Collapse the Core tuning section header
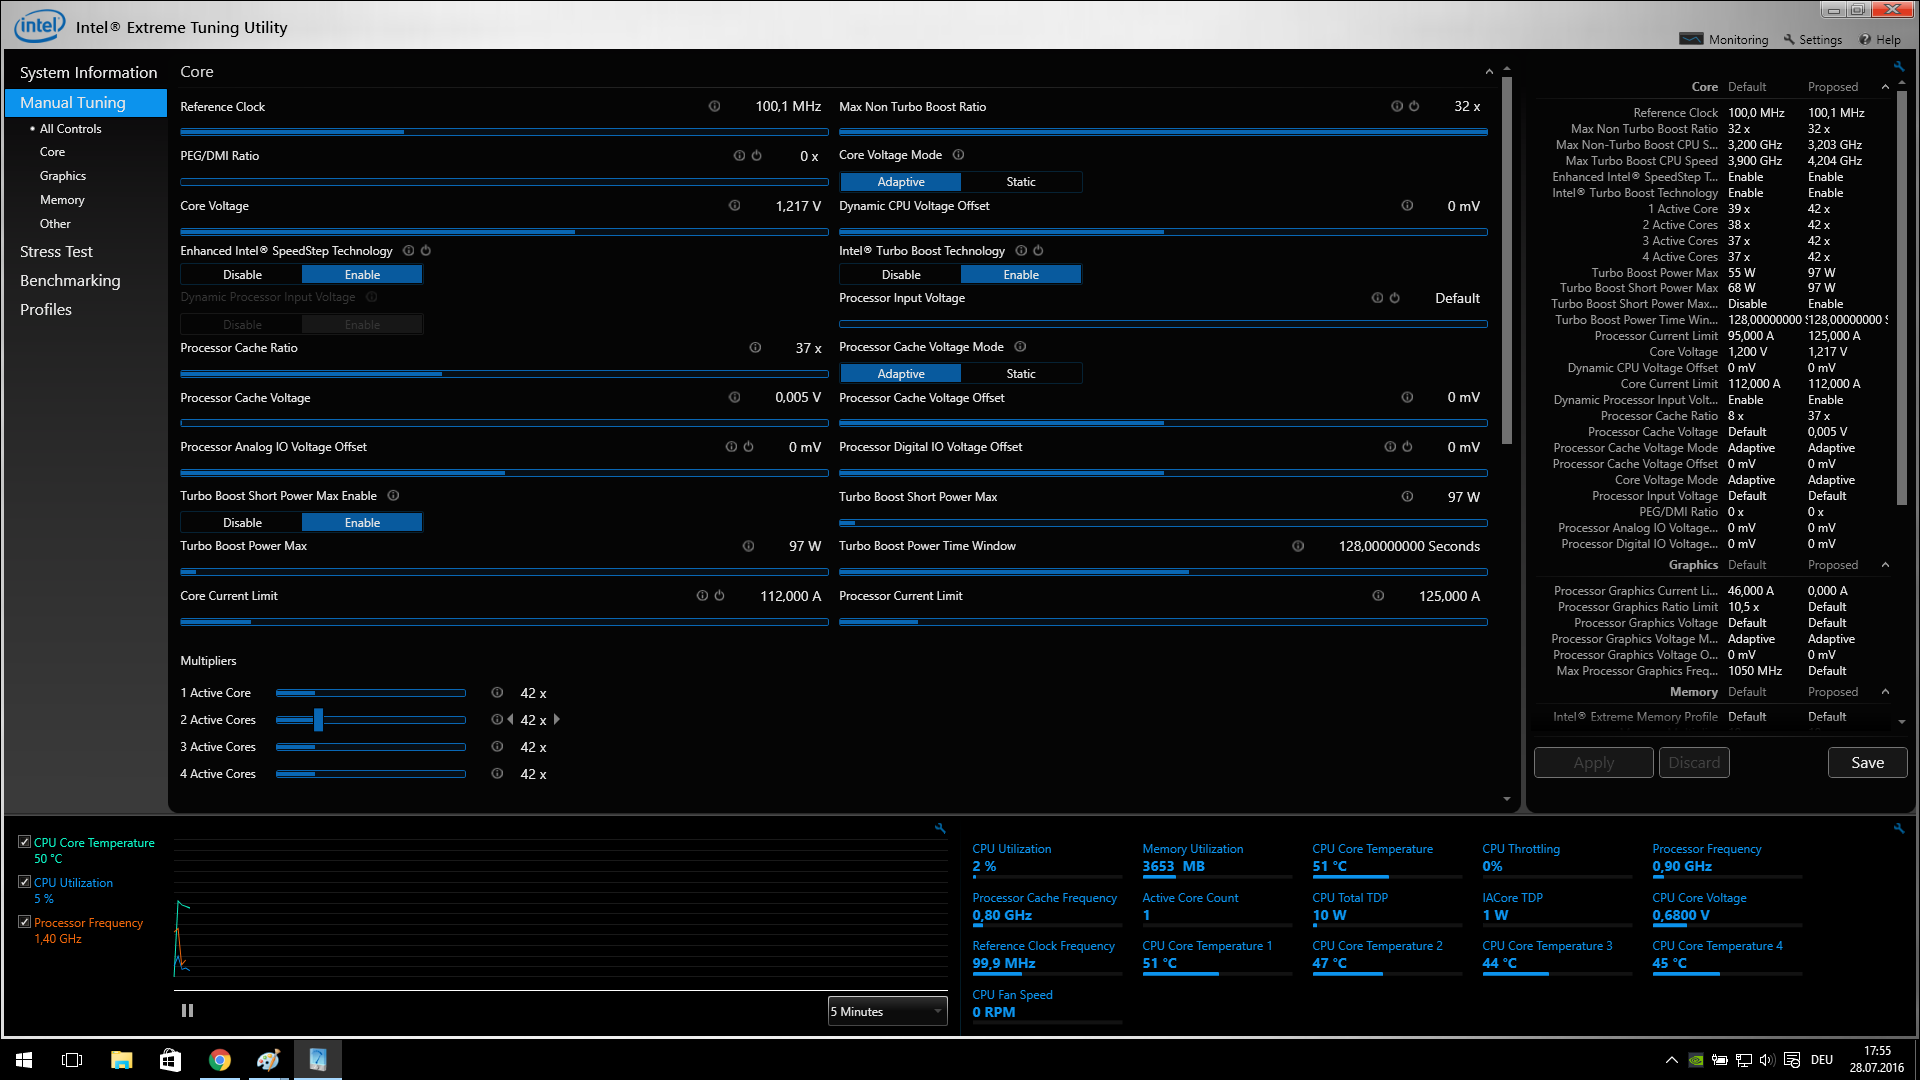Image resolution: width=1920 pixels, height=1080 pixels. (x=1489, y=72)
